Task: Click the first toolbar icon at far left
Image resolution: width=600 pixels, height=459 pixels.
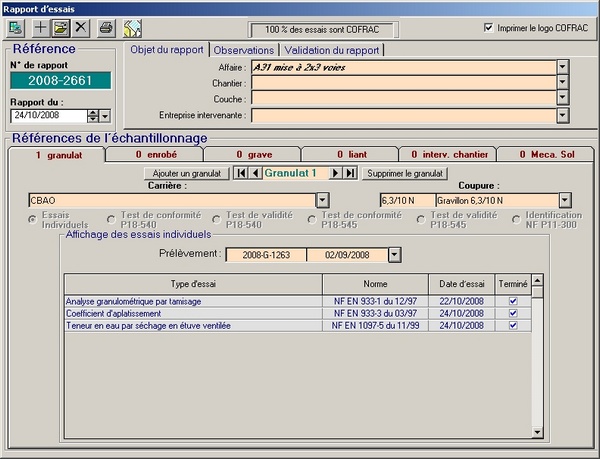Action: (16, 27)
